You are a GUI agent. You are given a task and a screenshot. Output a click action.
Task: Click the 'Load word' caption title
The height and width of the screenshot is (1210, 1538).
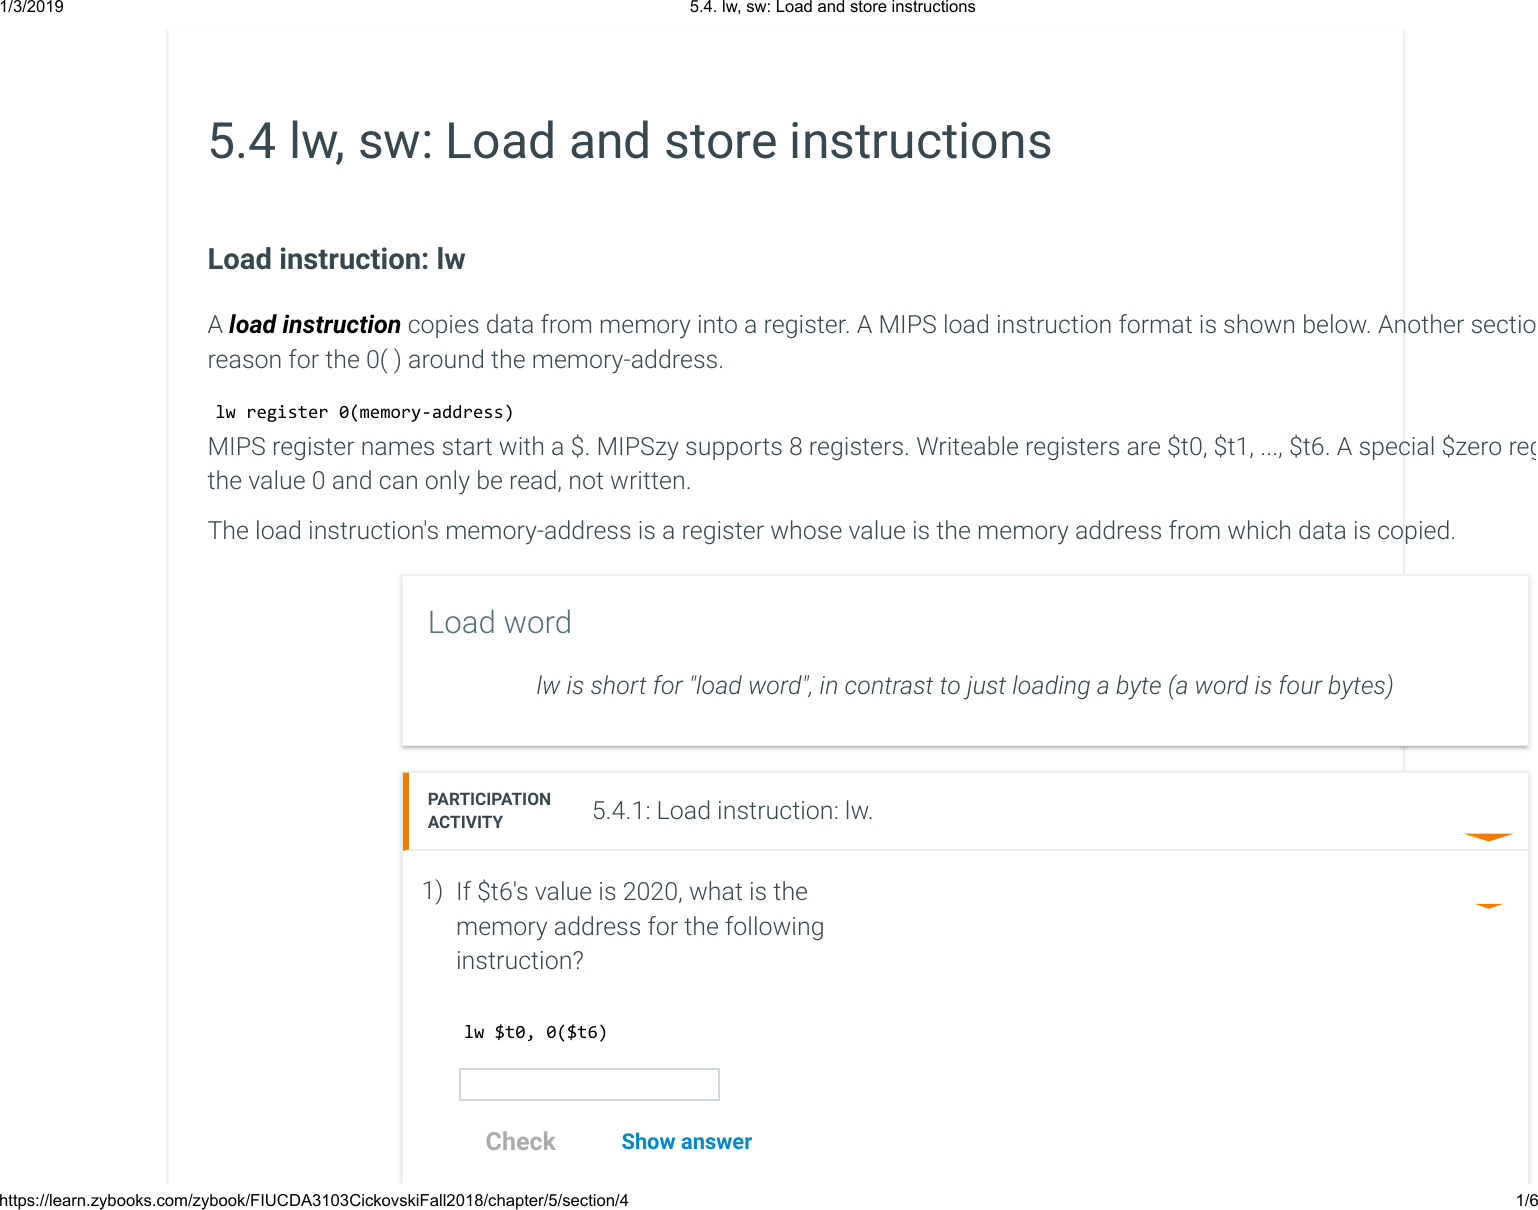click(499, 621)
